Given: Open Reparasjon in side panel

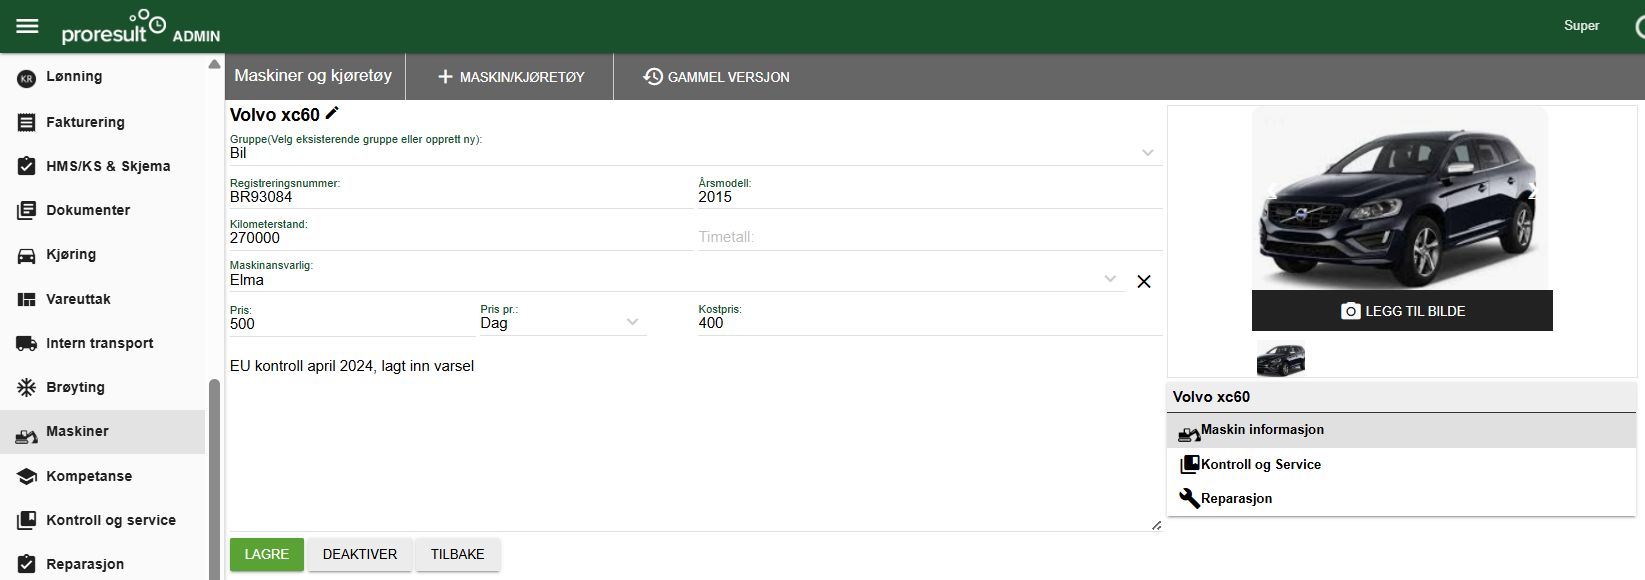Looking at the screenshot, I should (1401, 498).
